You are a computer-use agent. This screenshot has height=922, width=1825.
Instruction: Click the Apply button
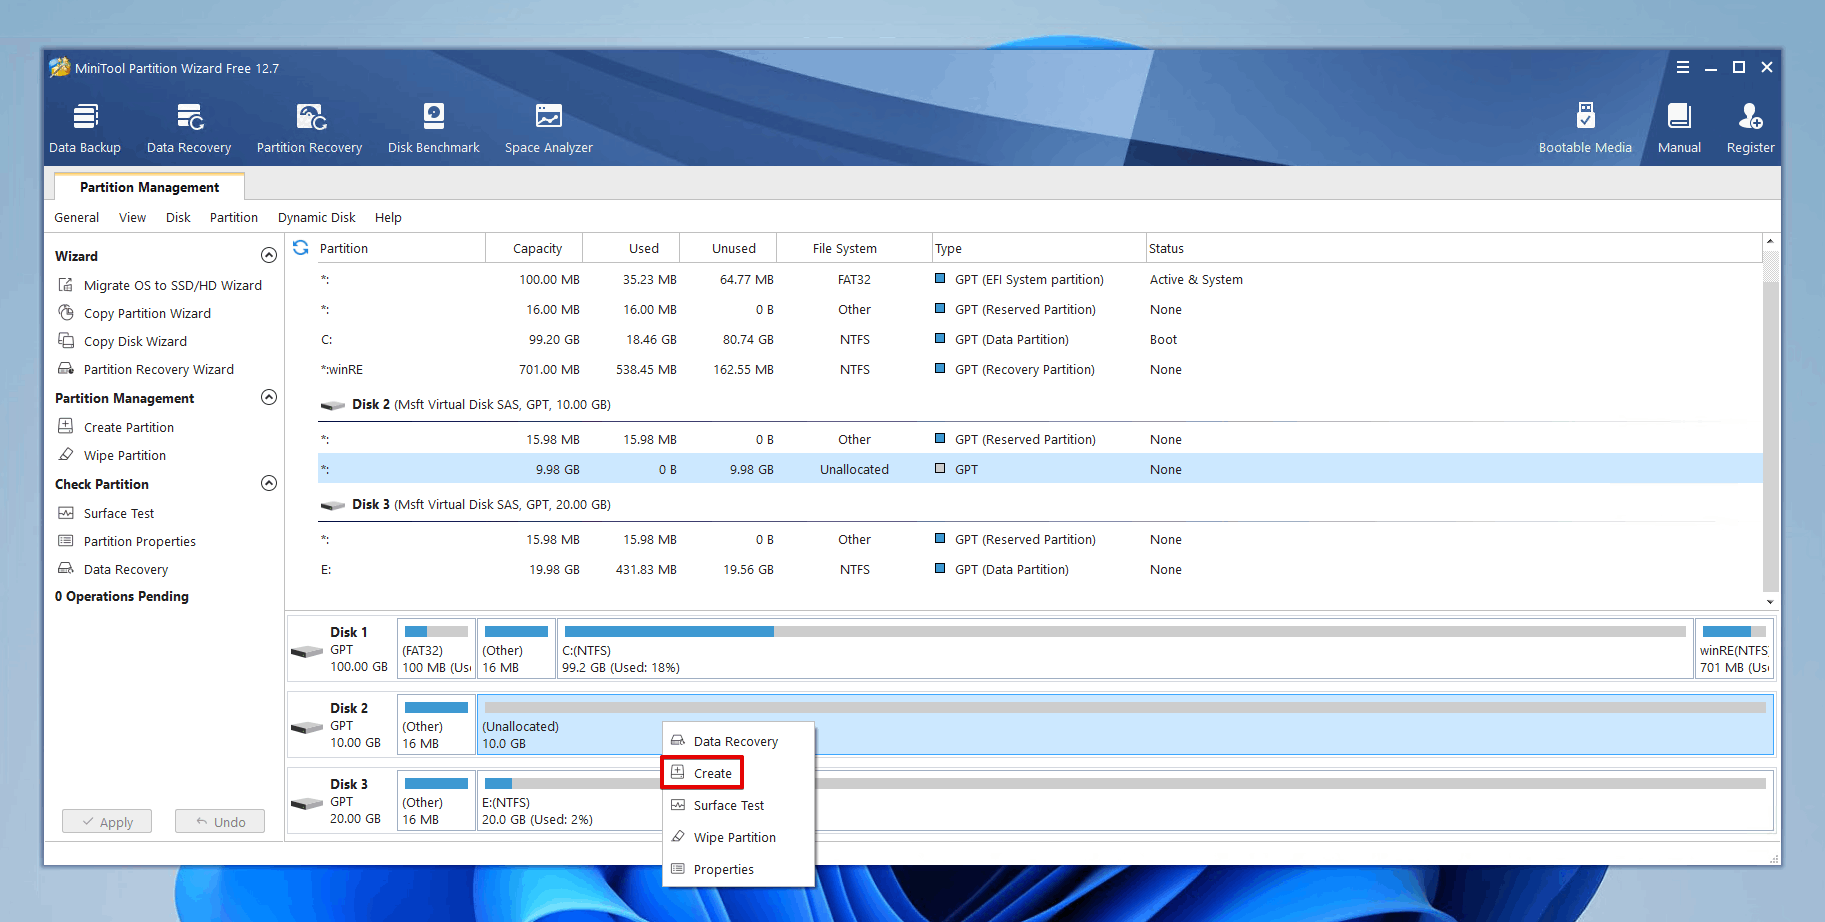107,821
